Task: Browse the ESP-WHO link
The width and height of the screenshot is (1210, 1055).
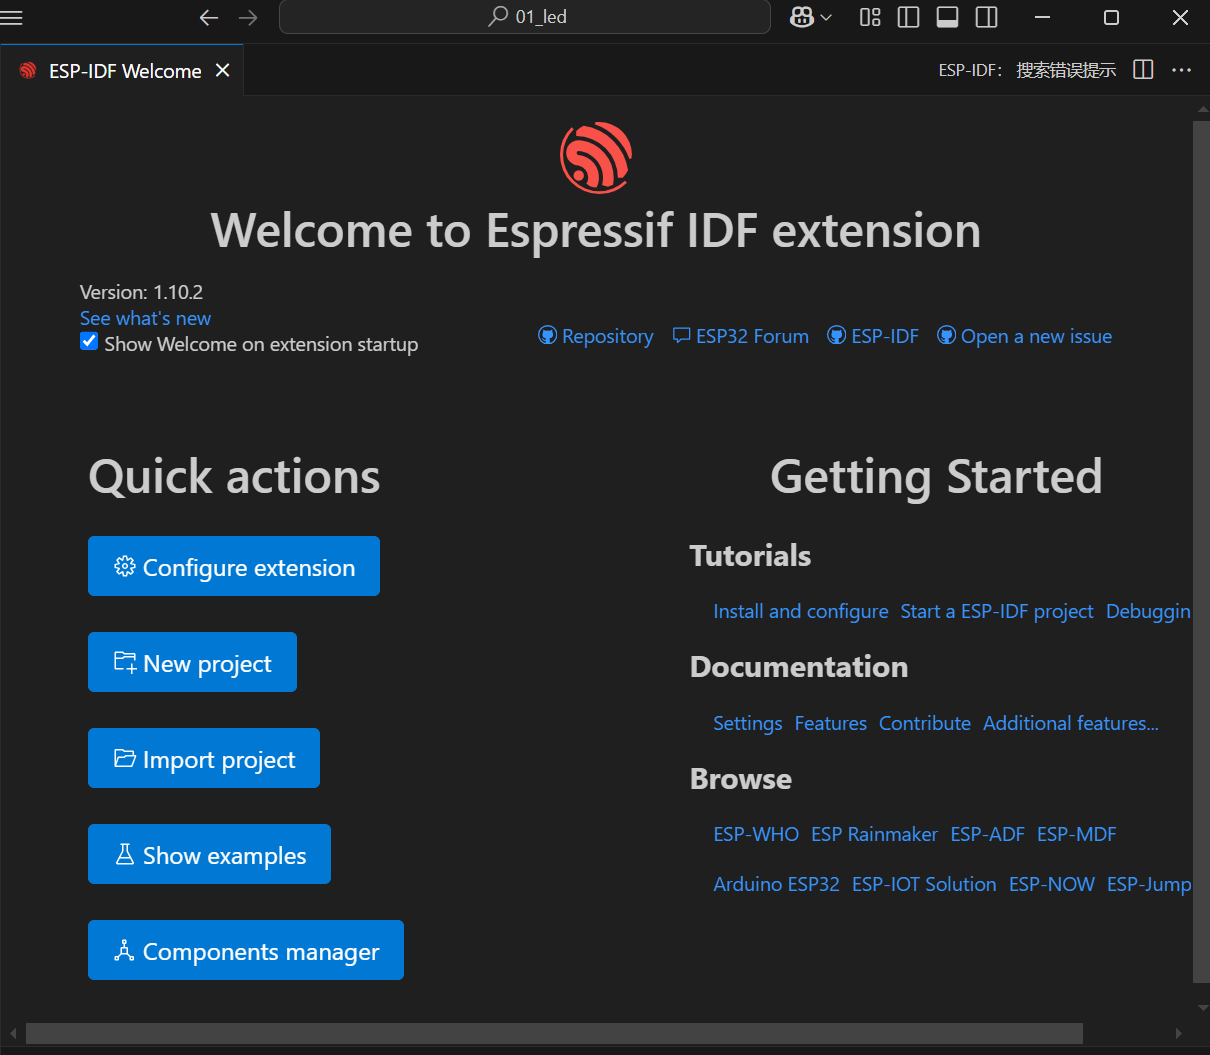Action: pyautogui.click(x=756, y=834)
